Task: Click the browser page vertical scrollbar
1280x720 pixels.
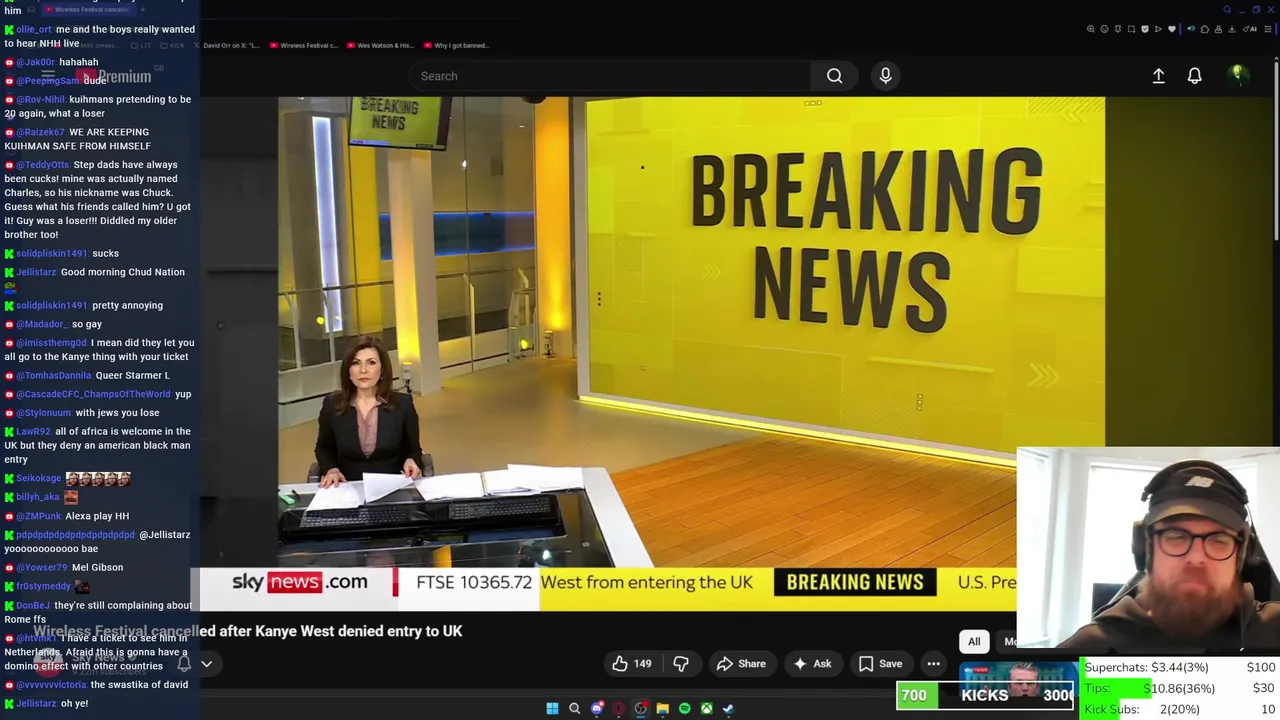Action: (1276, 150)
